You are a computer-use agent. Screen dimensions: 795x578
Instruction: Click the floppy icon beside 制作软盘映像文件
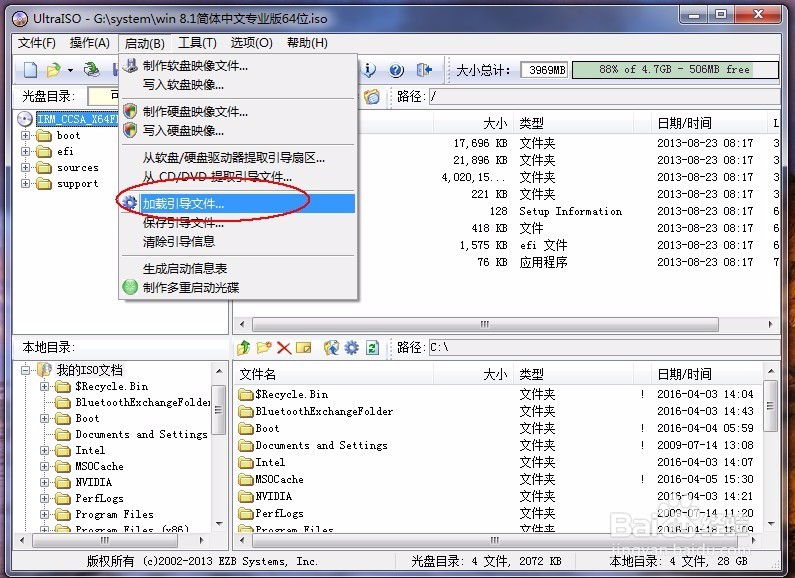pyautogui.click(x=130, y=65)
